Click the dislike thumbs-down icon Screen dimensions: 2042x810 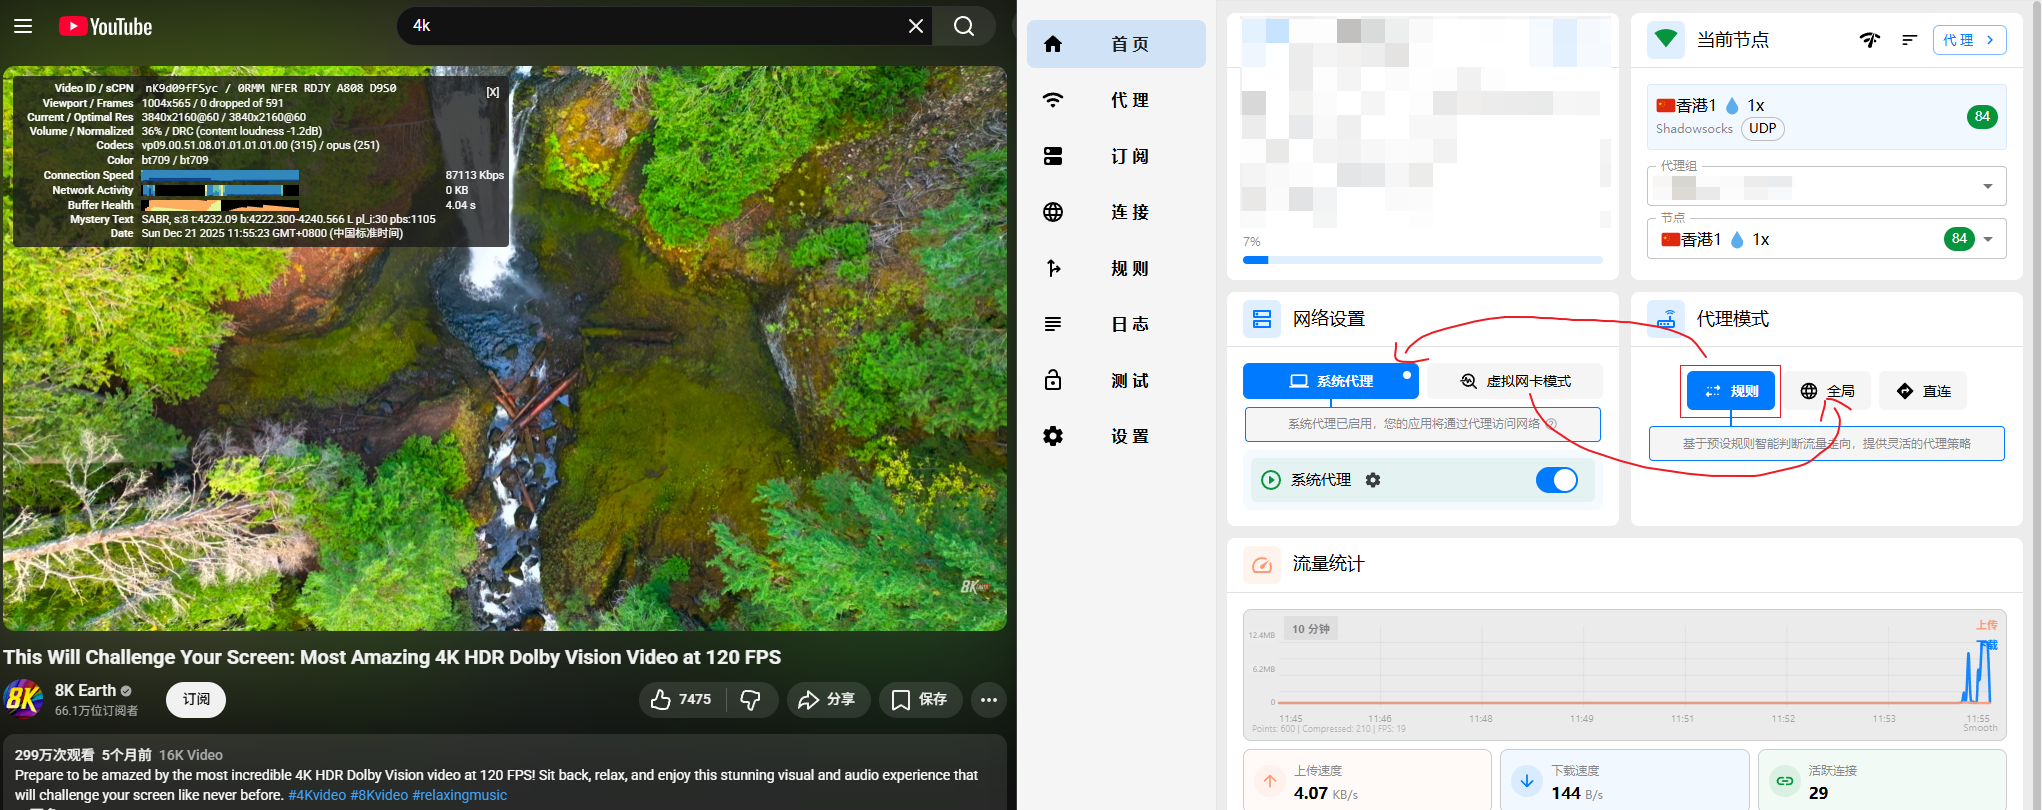[750, 700]
